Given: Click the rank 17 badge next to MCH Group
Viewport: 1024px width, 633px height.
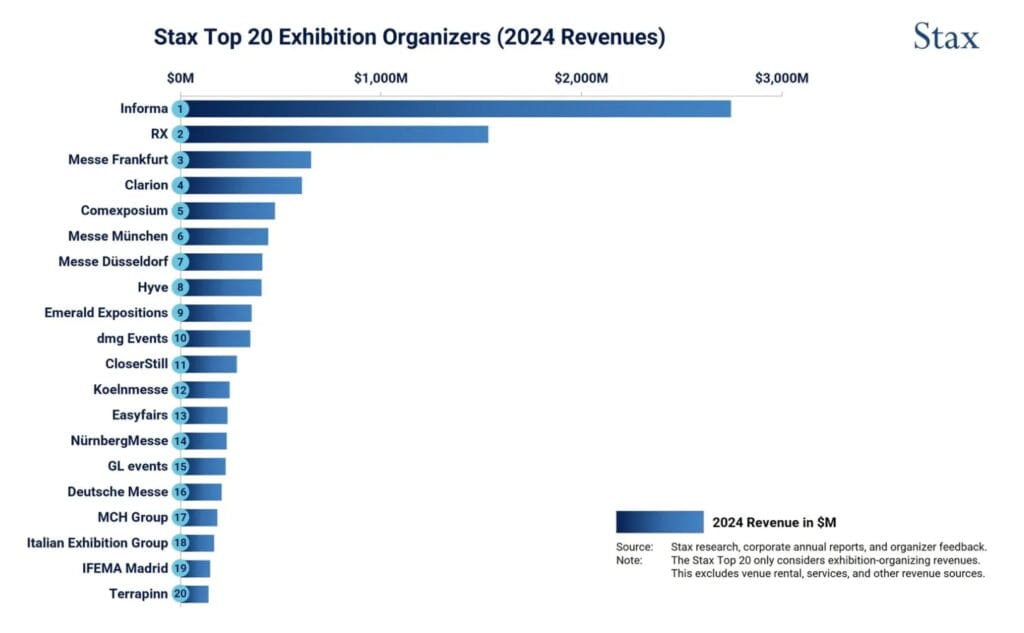Looking at the screenshot, I should pyautogui.click(x=181, y=517).
